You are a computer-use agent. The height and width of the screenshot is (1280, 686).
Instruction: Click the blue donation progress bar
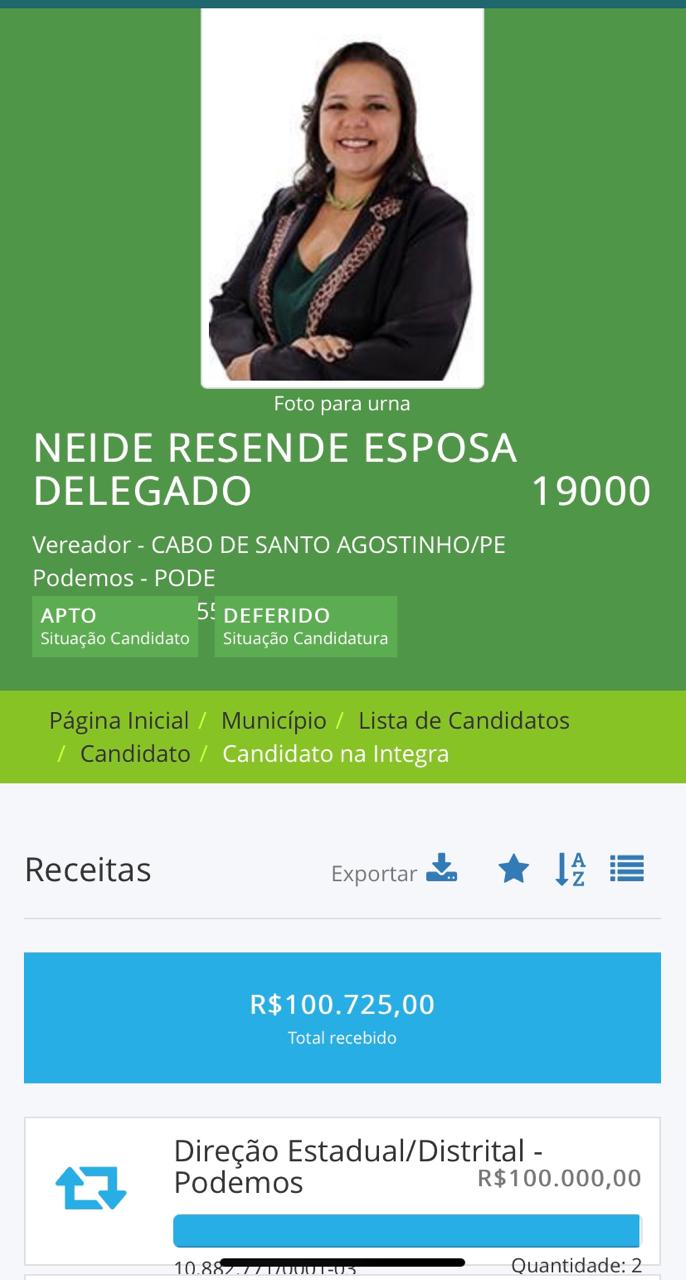pyautogui.click(x=406, y=1230)
